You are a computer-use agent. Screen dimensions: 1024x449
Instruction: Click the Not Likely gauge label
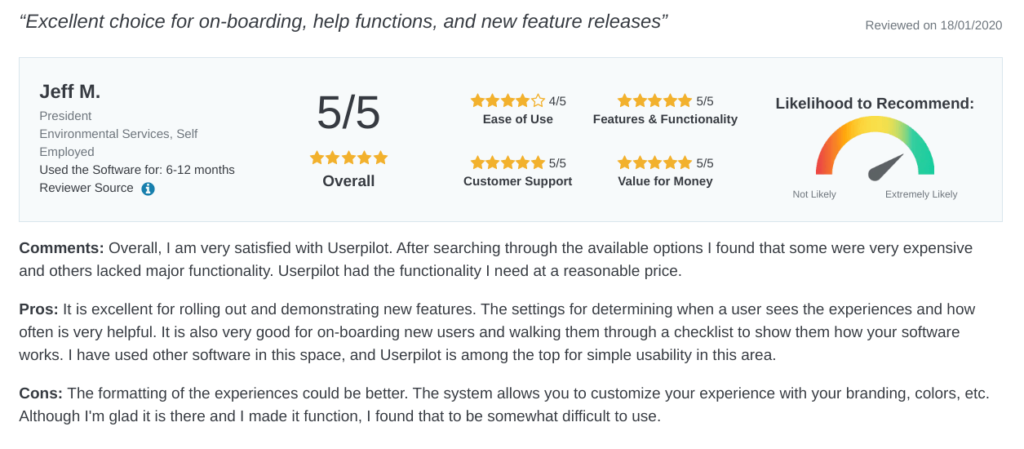coord(814,194)
